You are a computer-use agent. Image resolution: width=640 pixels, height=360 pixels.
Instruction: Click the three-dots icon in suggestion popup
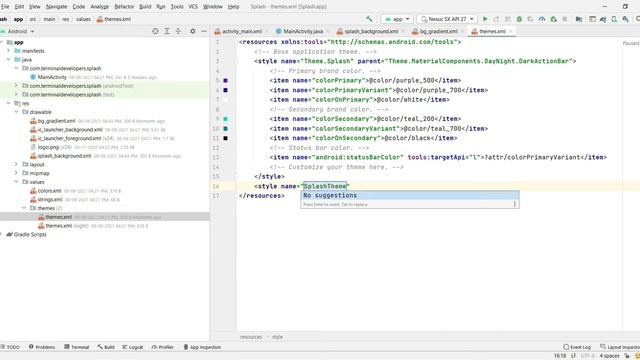(515, 204)
